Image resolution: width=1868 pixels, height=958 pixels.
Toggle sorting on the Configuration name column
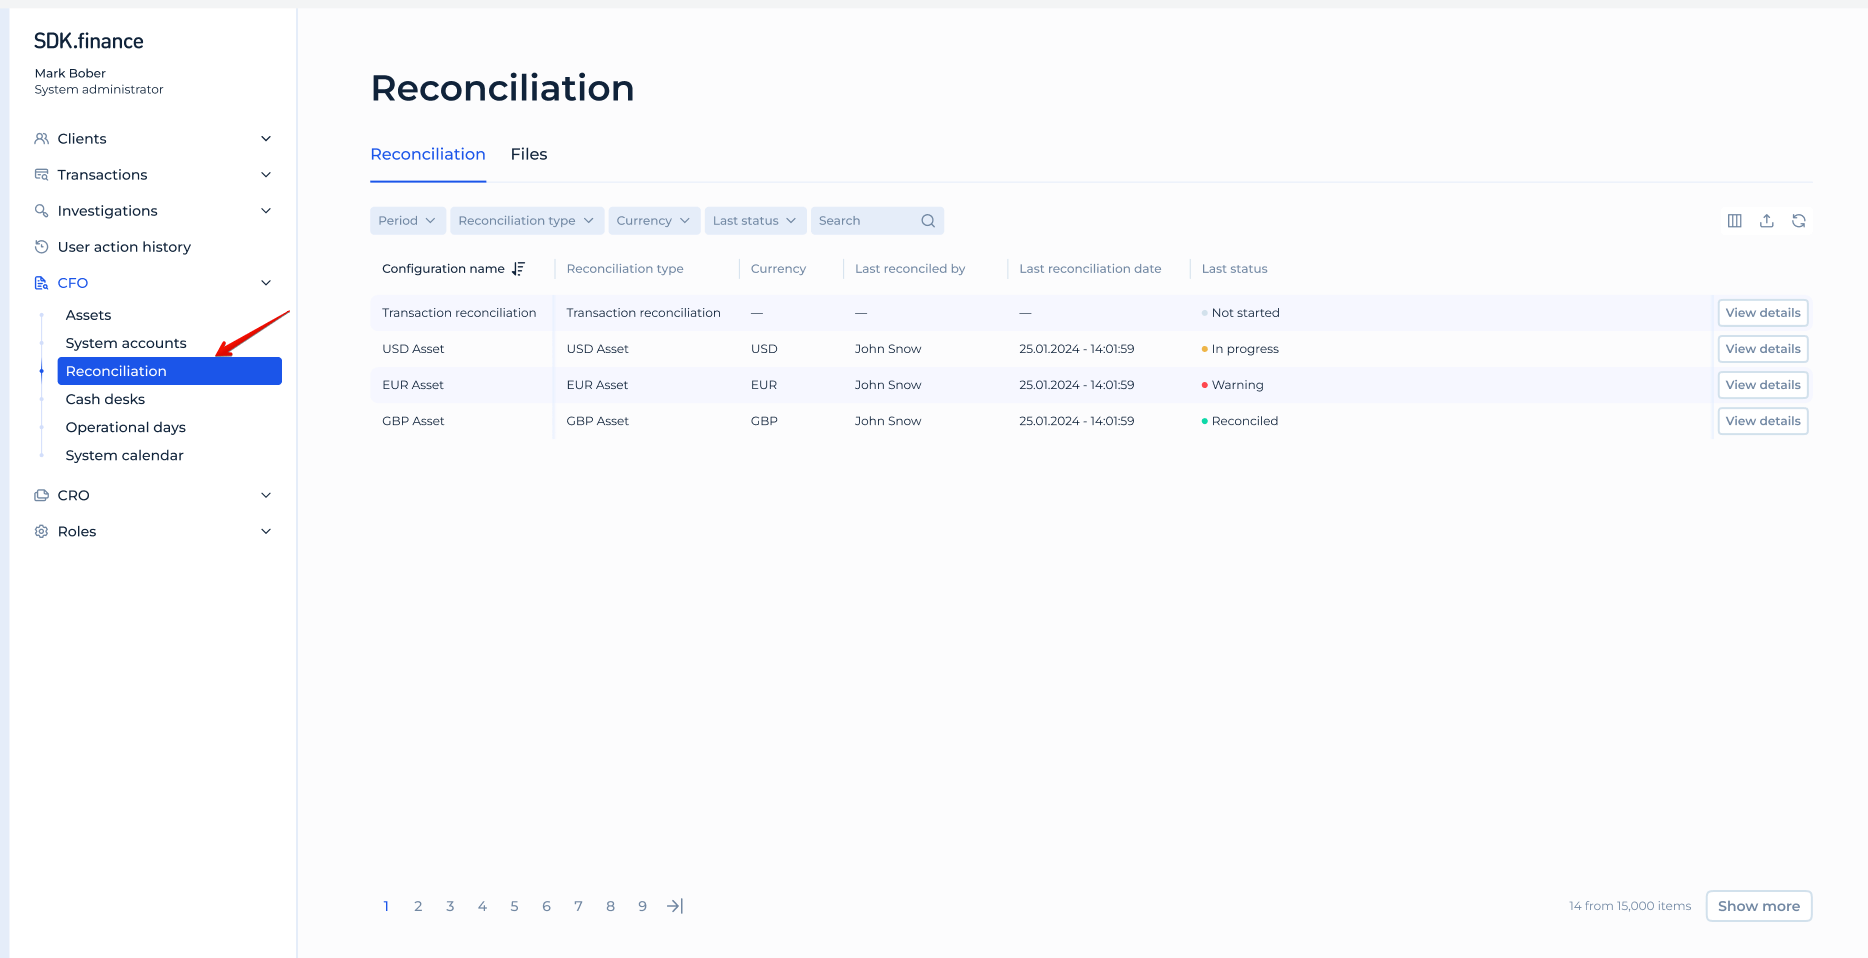(519, 268)
